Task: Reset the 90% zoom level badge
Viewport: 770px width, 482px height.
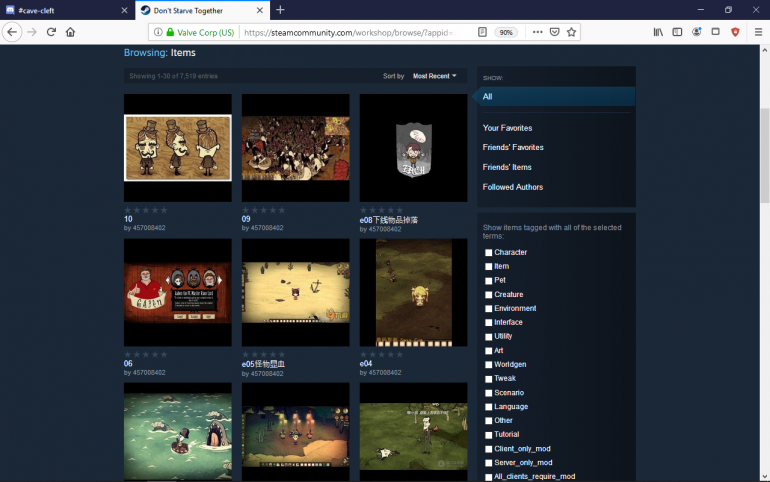Action: [x=506, y=32]
